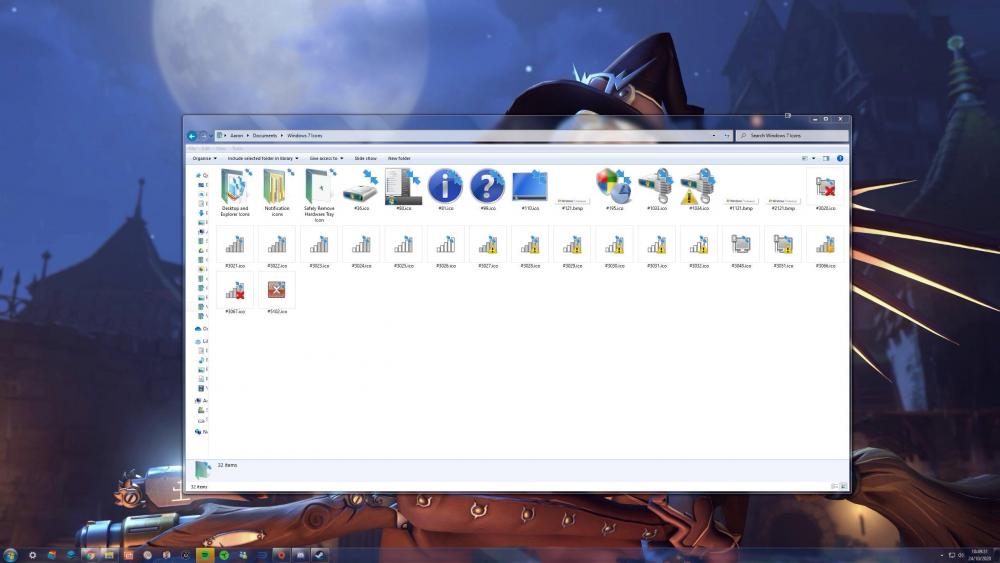Viewport: 1000px width, 563px height.
Task: Click the New folder button
Action: click(399, 158)
